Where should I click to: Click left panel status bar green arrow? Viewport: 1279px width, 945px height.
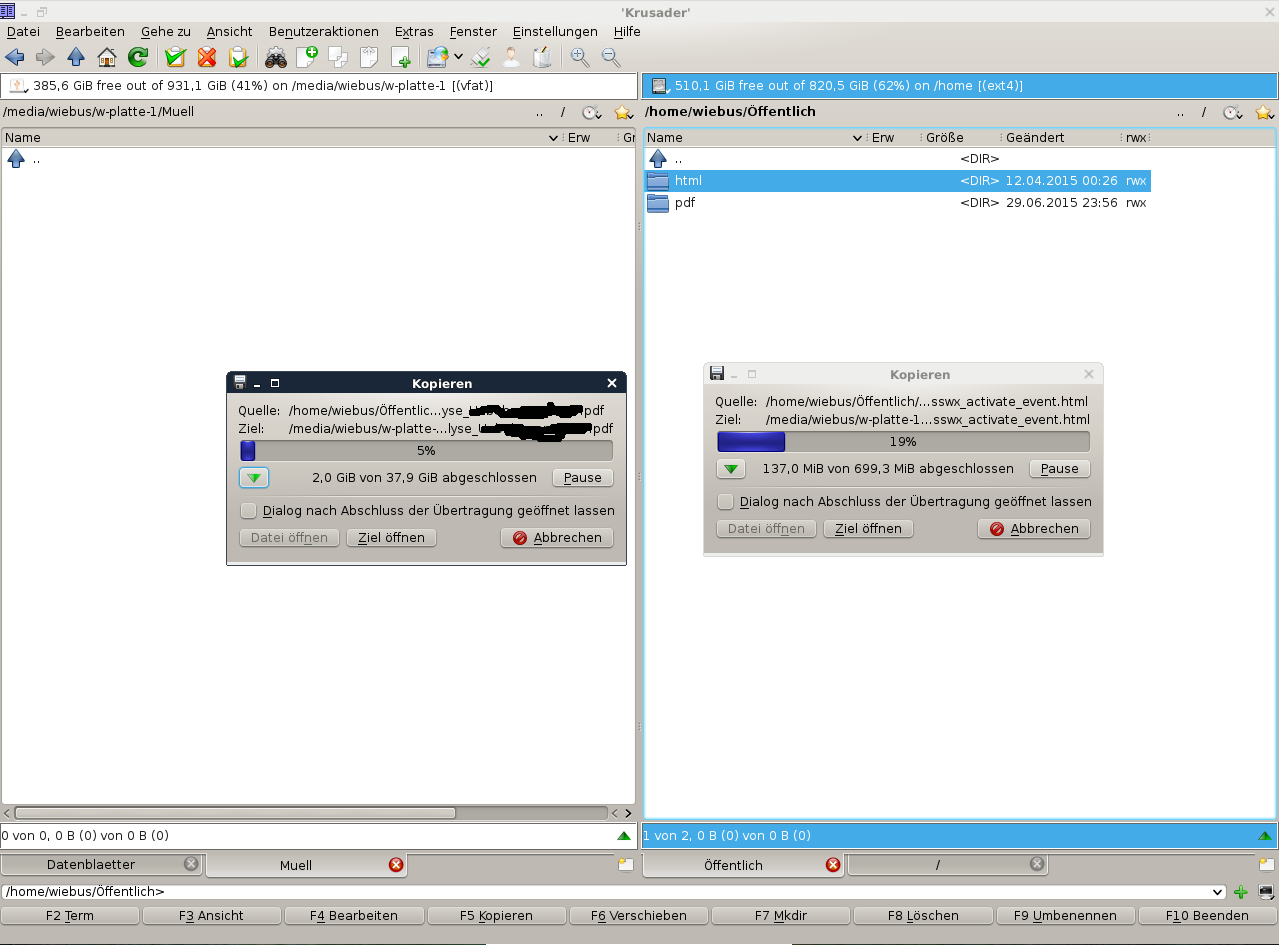[624, 835]
